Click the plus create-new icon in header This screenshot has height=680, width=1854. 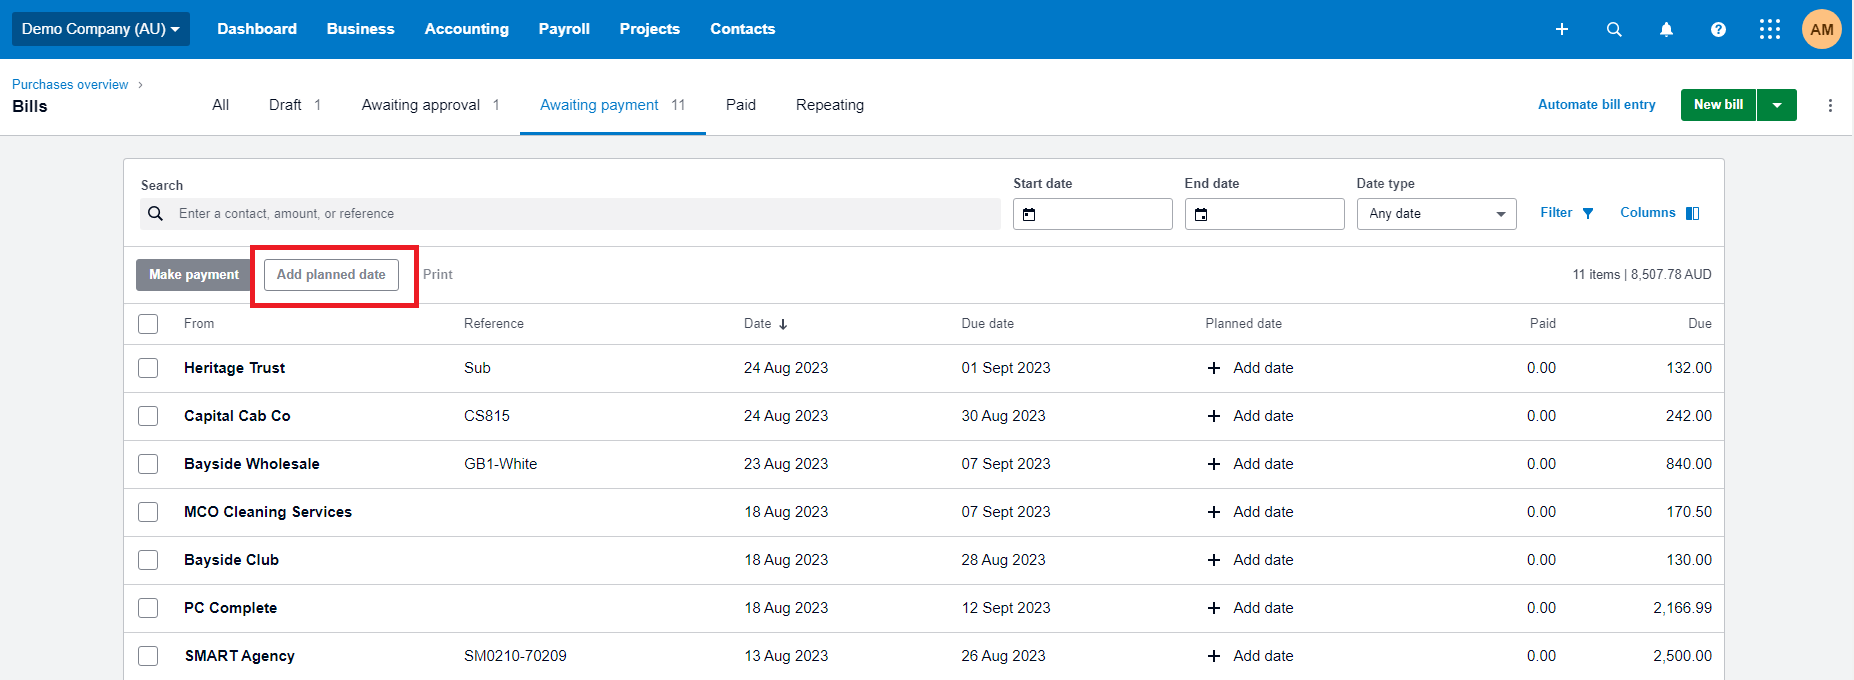coord(1561,29)
